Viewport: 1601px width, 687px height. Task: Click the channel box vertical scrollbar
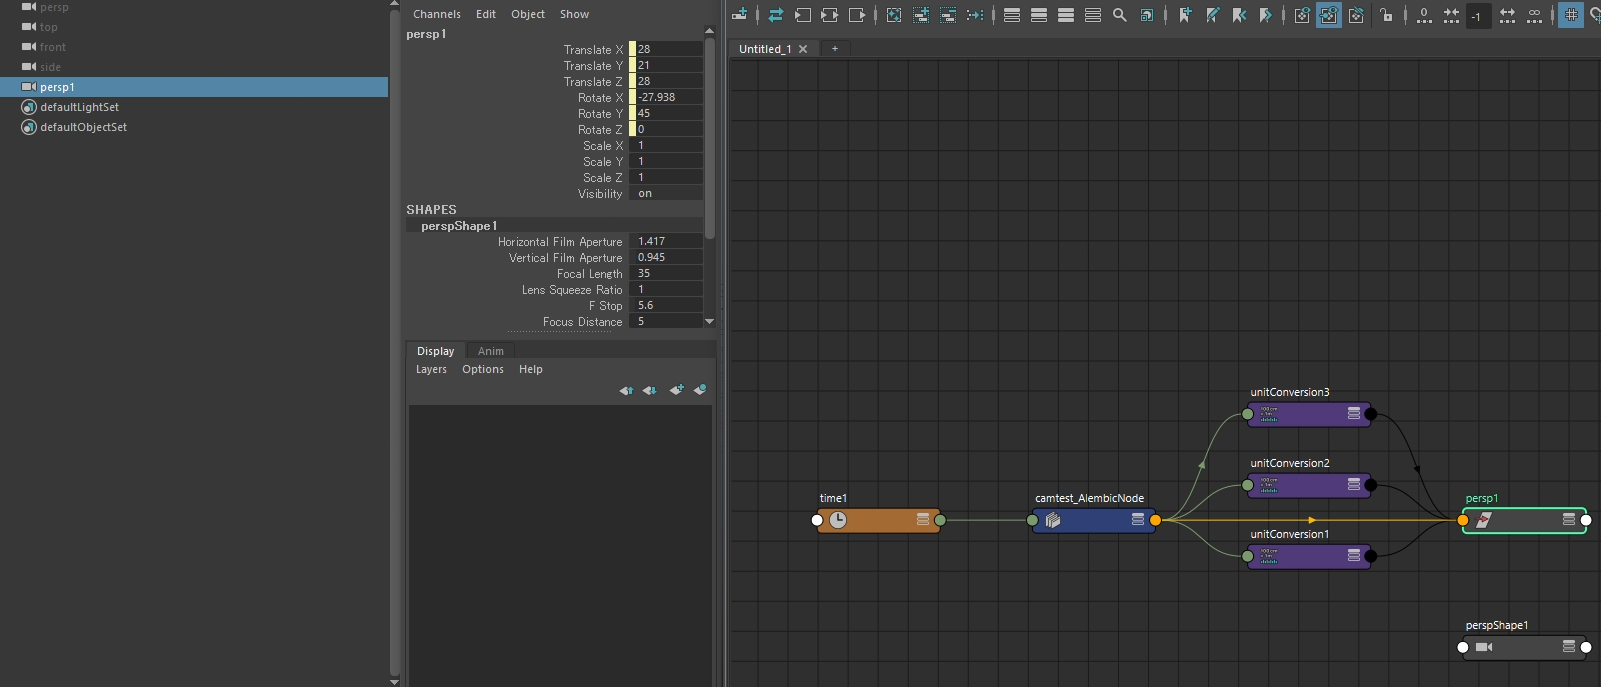[x=710, y=138]
